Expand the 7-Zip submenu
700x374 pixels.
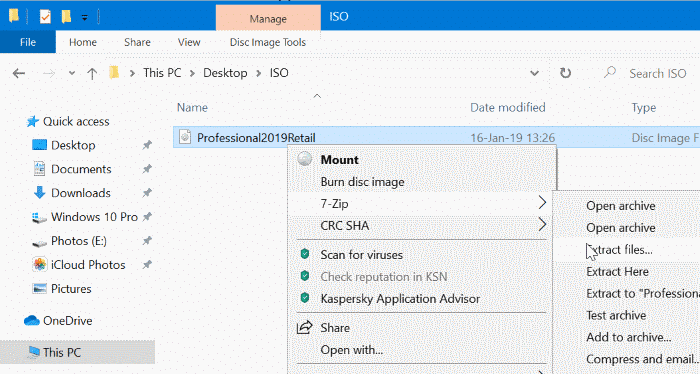[x=422, y=204]
